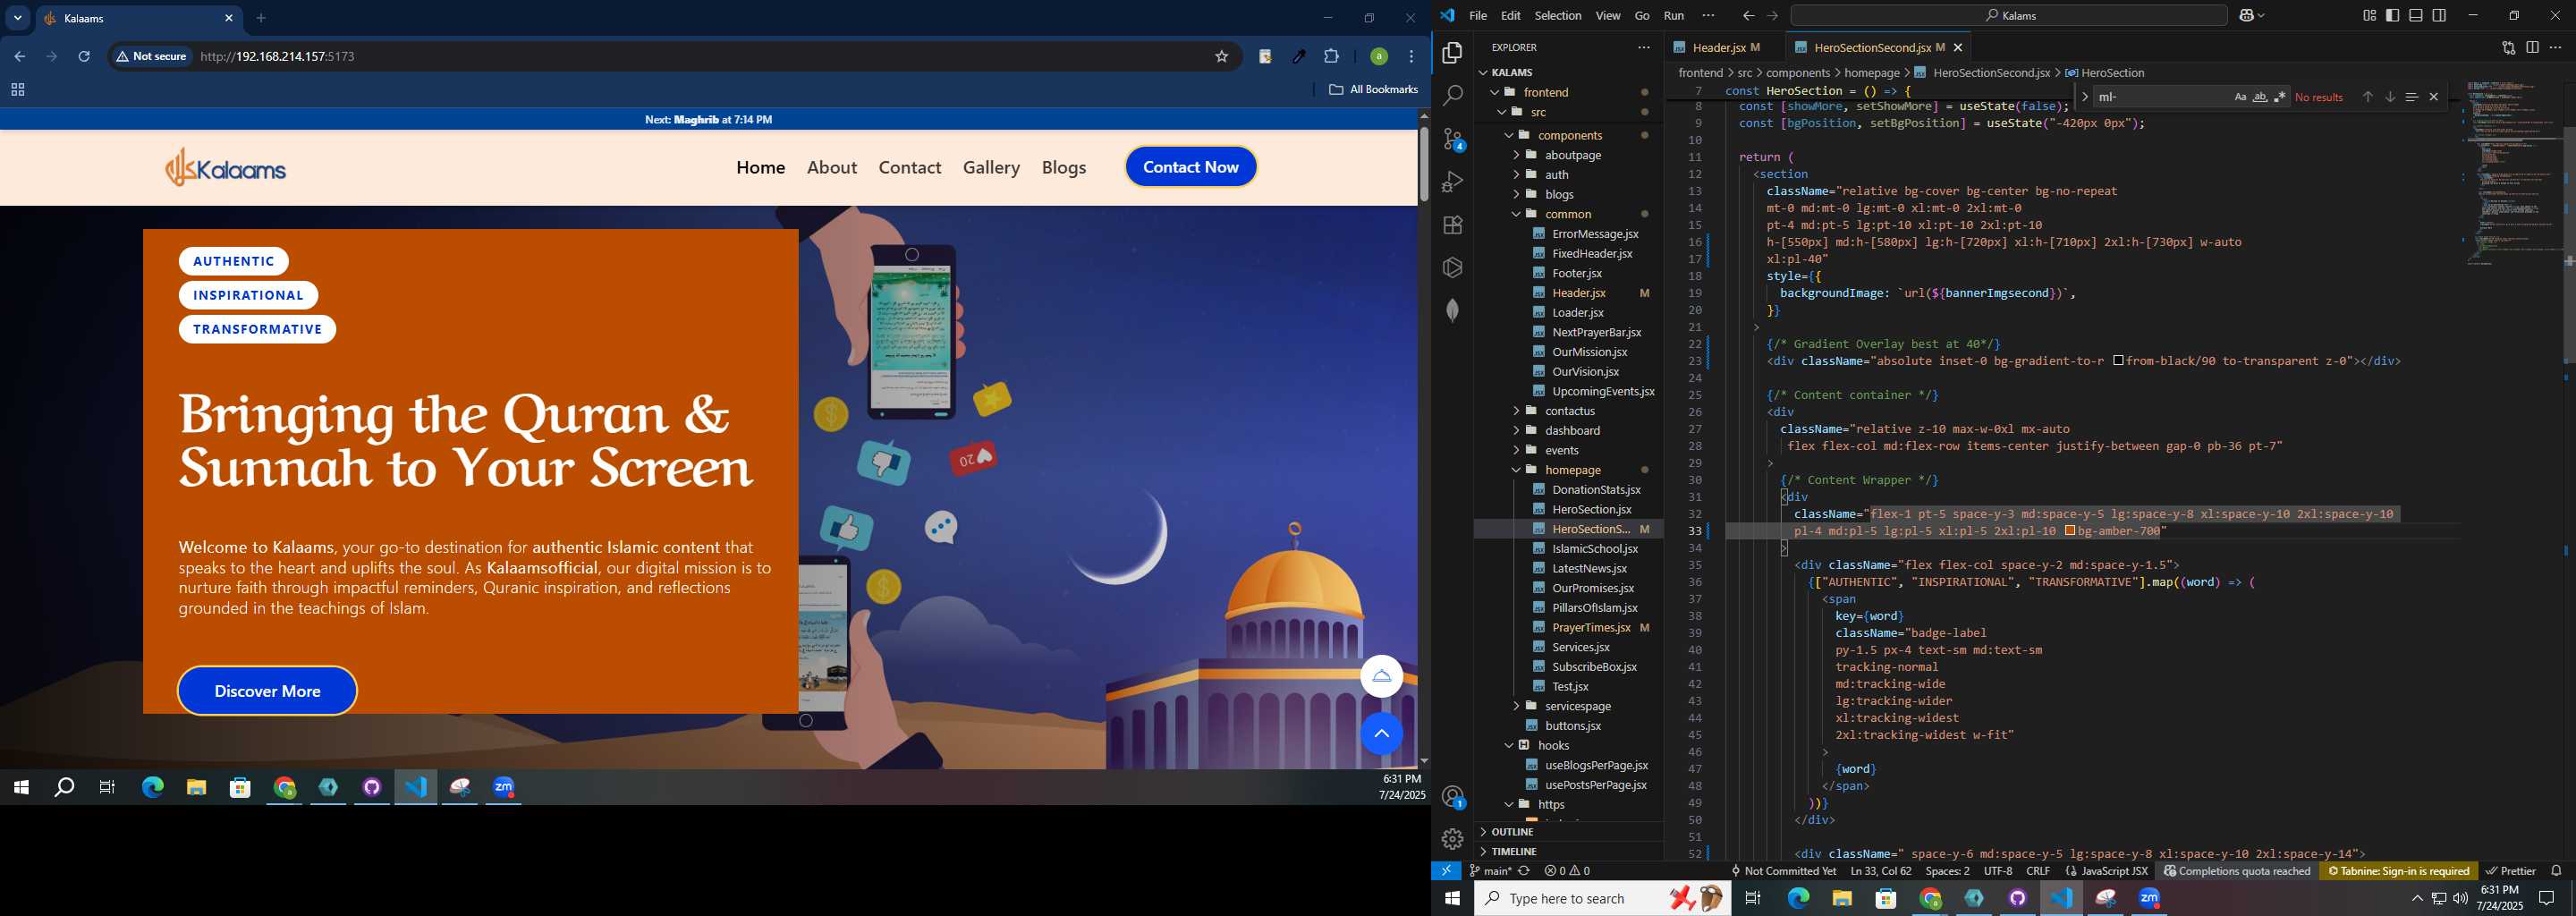Click the Chrome address bar URL
Image resolution: width=2576 pixels, height=916 pixels.
[x=278, y=57]
